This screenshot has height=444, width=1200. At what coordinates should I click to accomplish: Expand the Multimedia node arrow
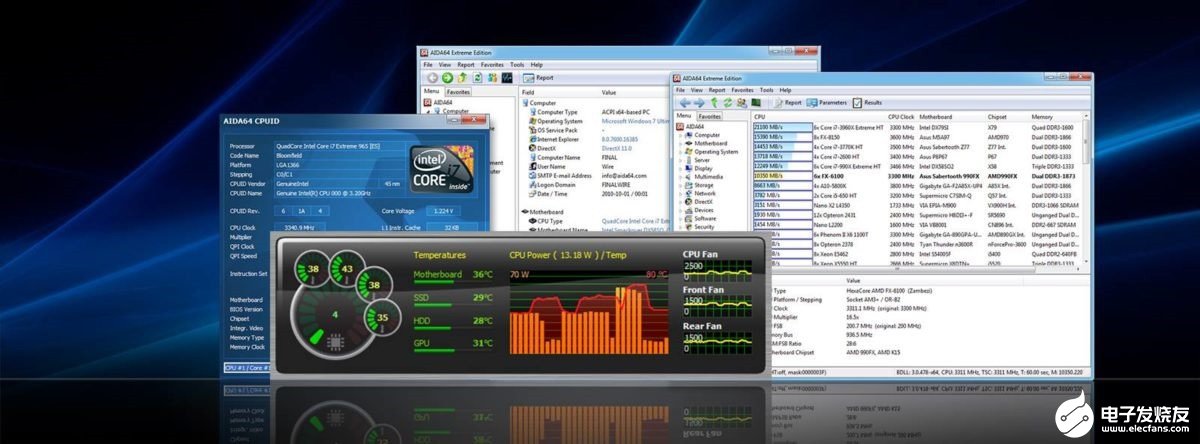pyautogui.click(x=680, y=177)
